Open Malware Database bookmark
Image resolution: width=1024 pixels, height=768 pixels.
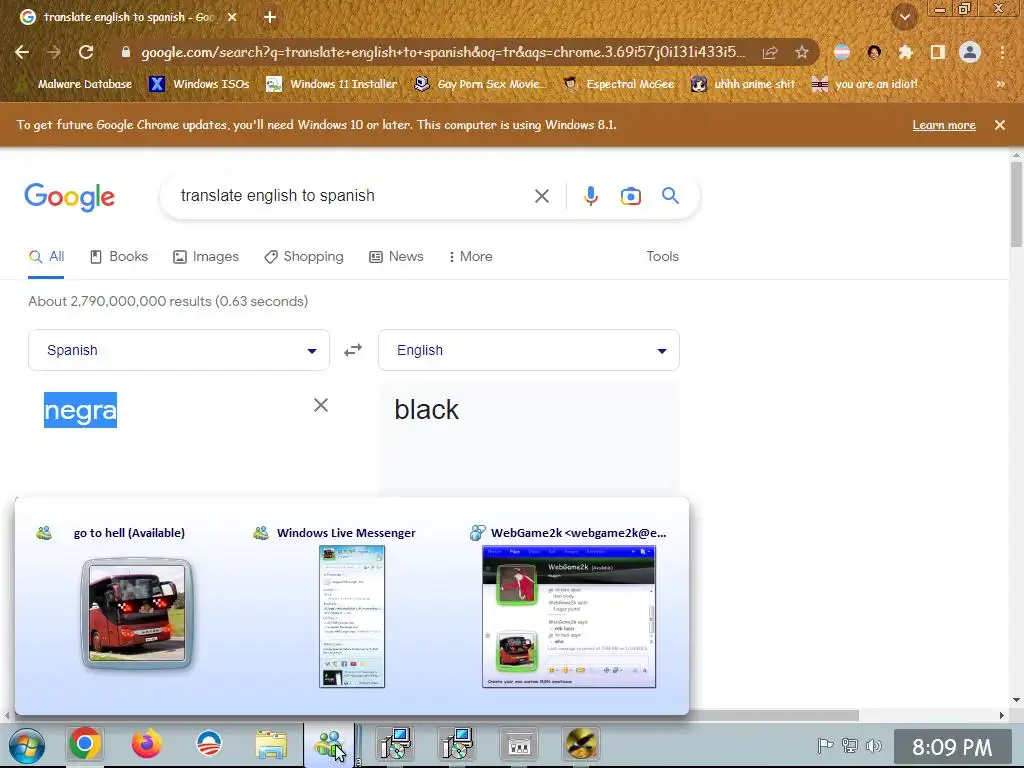tap(76, 84)
